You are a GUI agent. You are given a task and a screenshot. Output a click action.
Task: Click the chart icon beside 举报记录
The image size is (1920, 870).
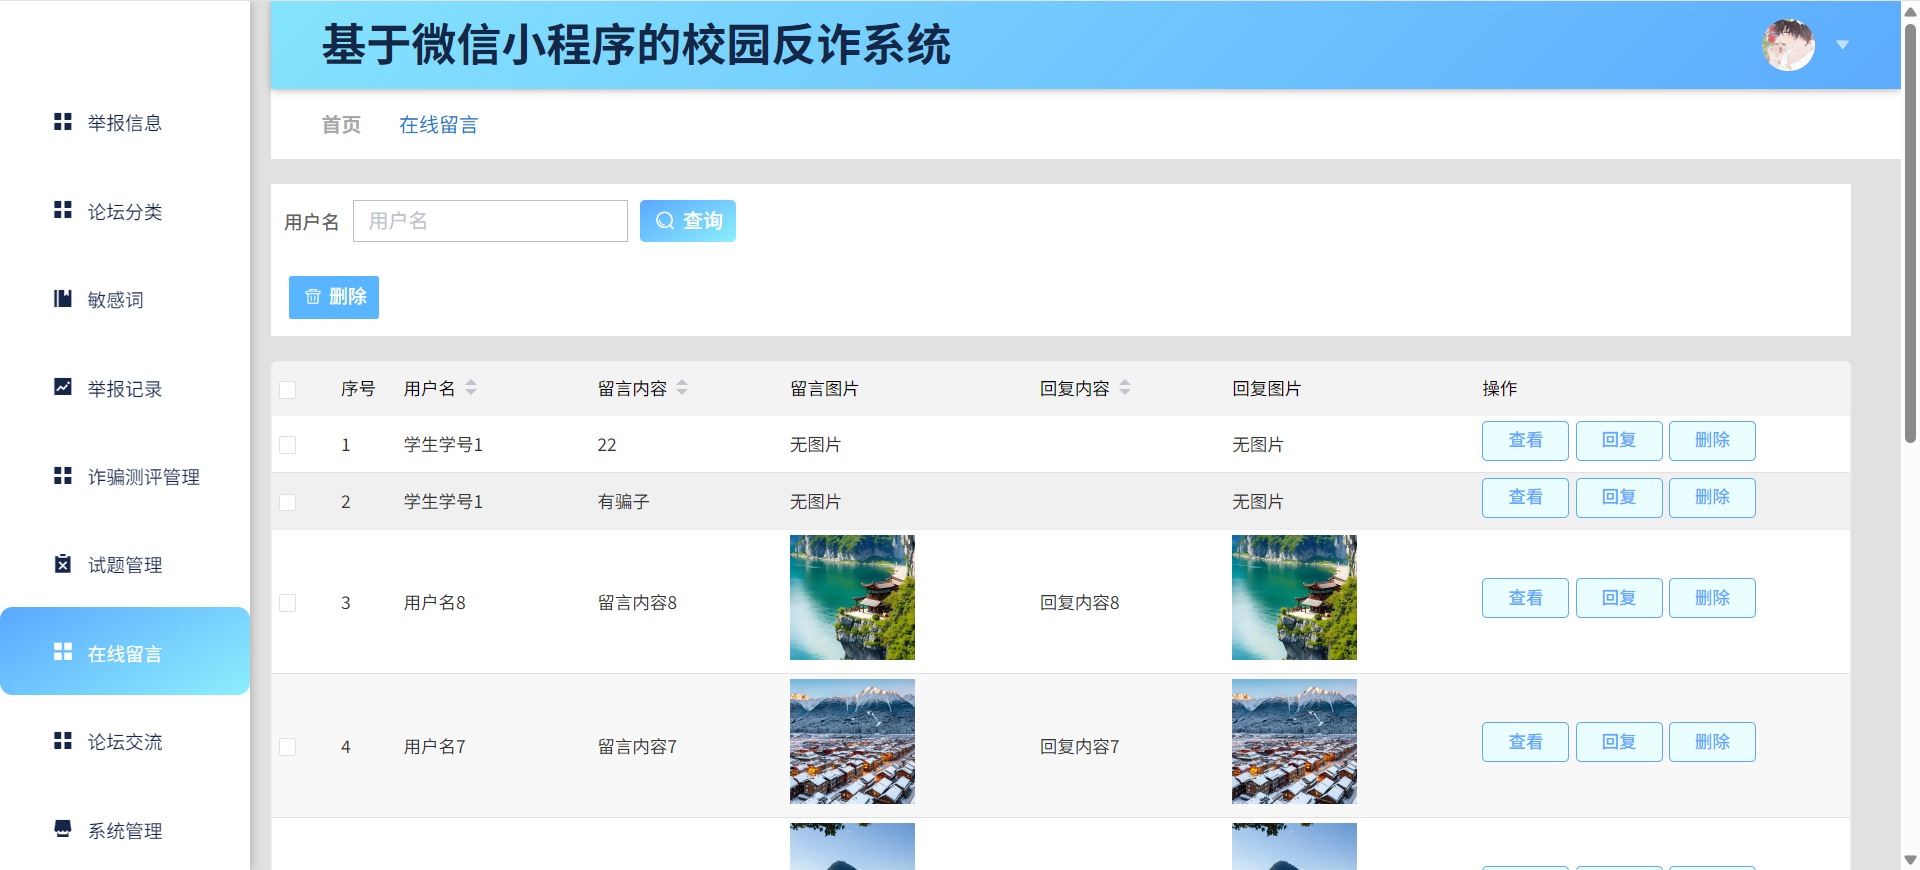(x=63, y=387)
